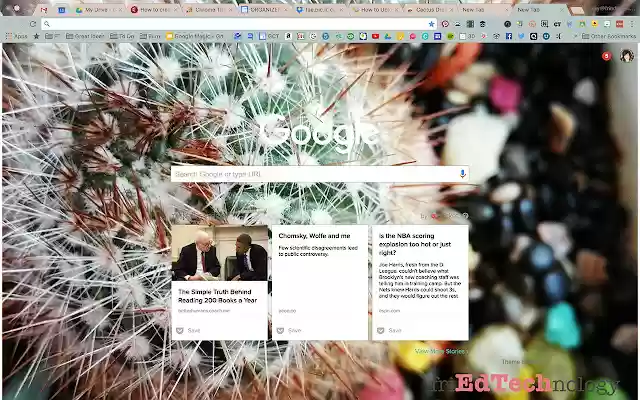The image size is (640, 400).
Task: Open the red notifications badge
Action: (607, 56)
